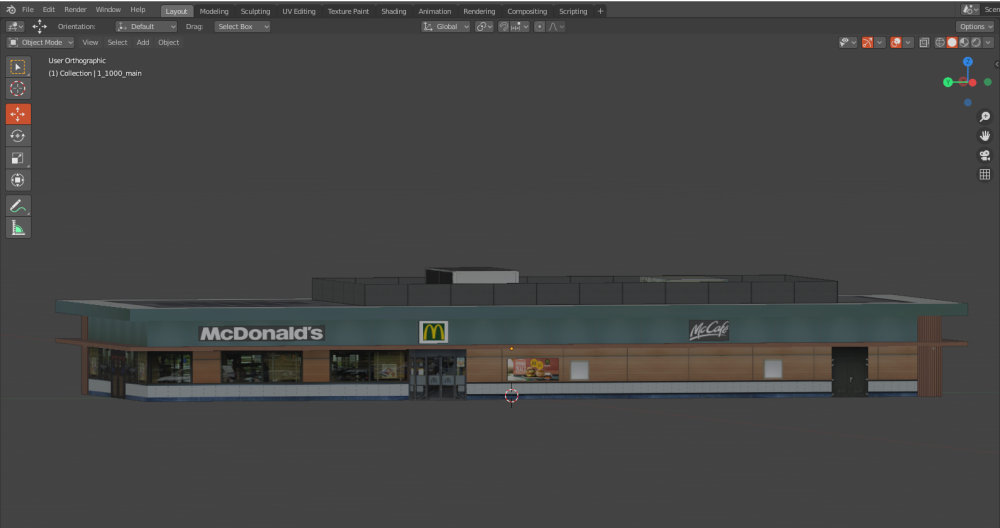Activate the Measure tool
The height and width of the screenshot is (528, 1000).
click(18, 228)
